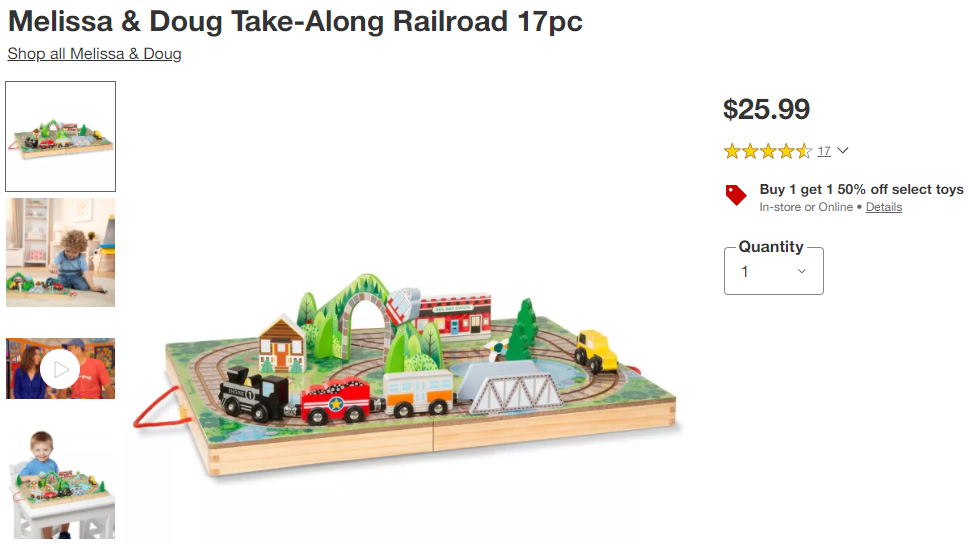Play the product video thumbnail

tap(60, 369)
